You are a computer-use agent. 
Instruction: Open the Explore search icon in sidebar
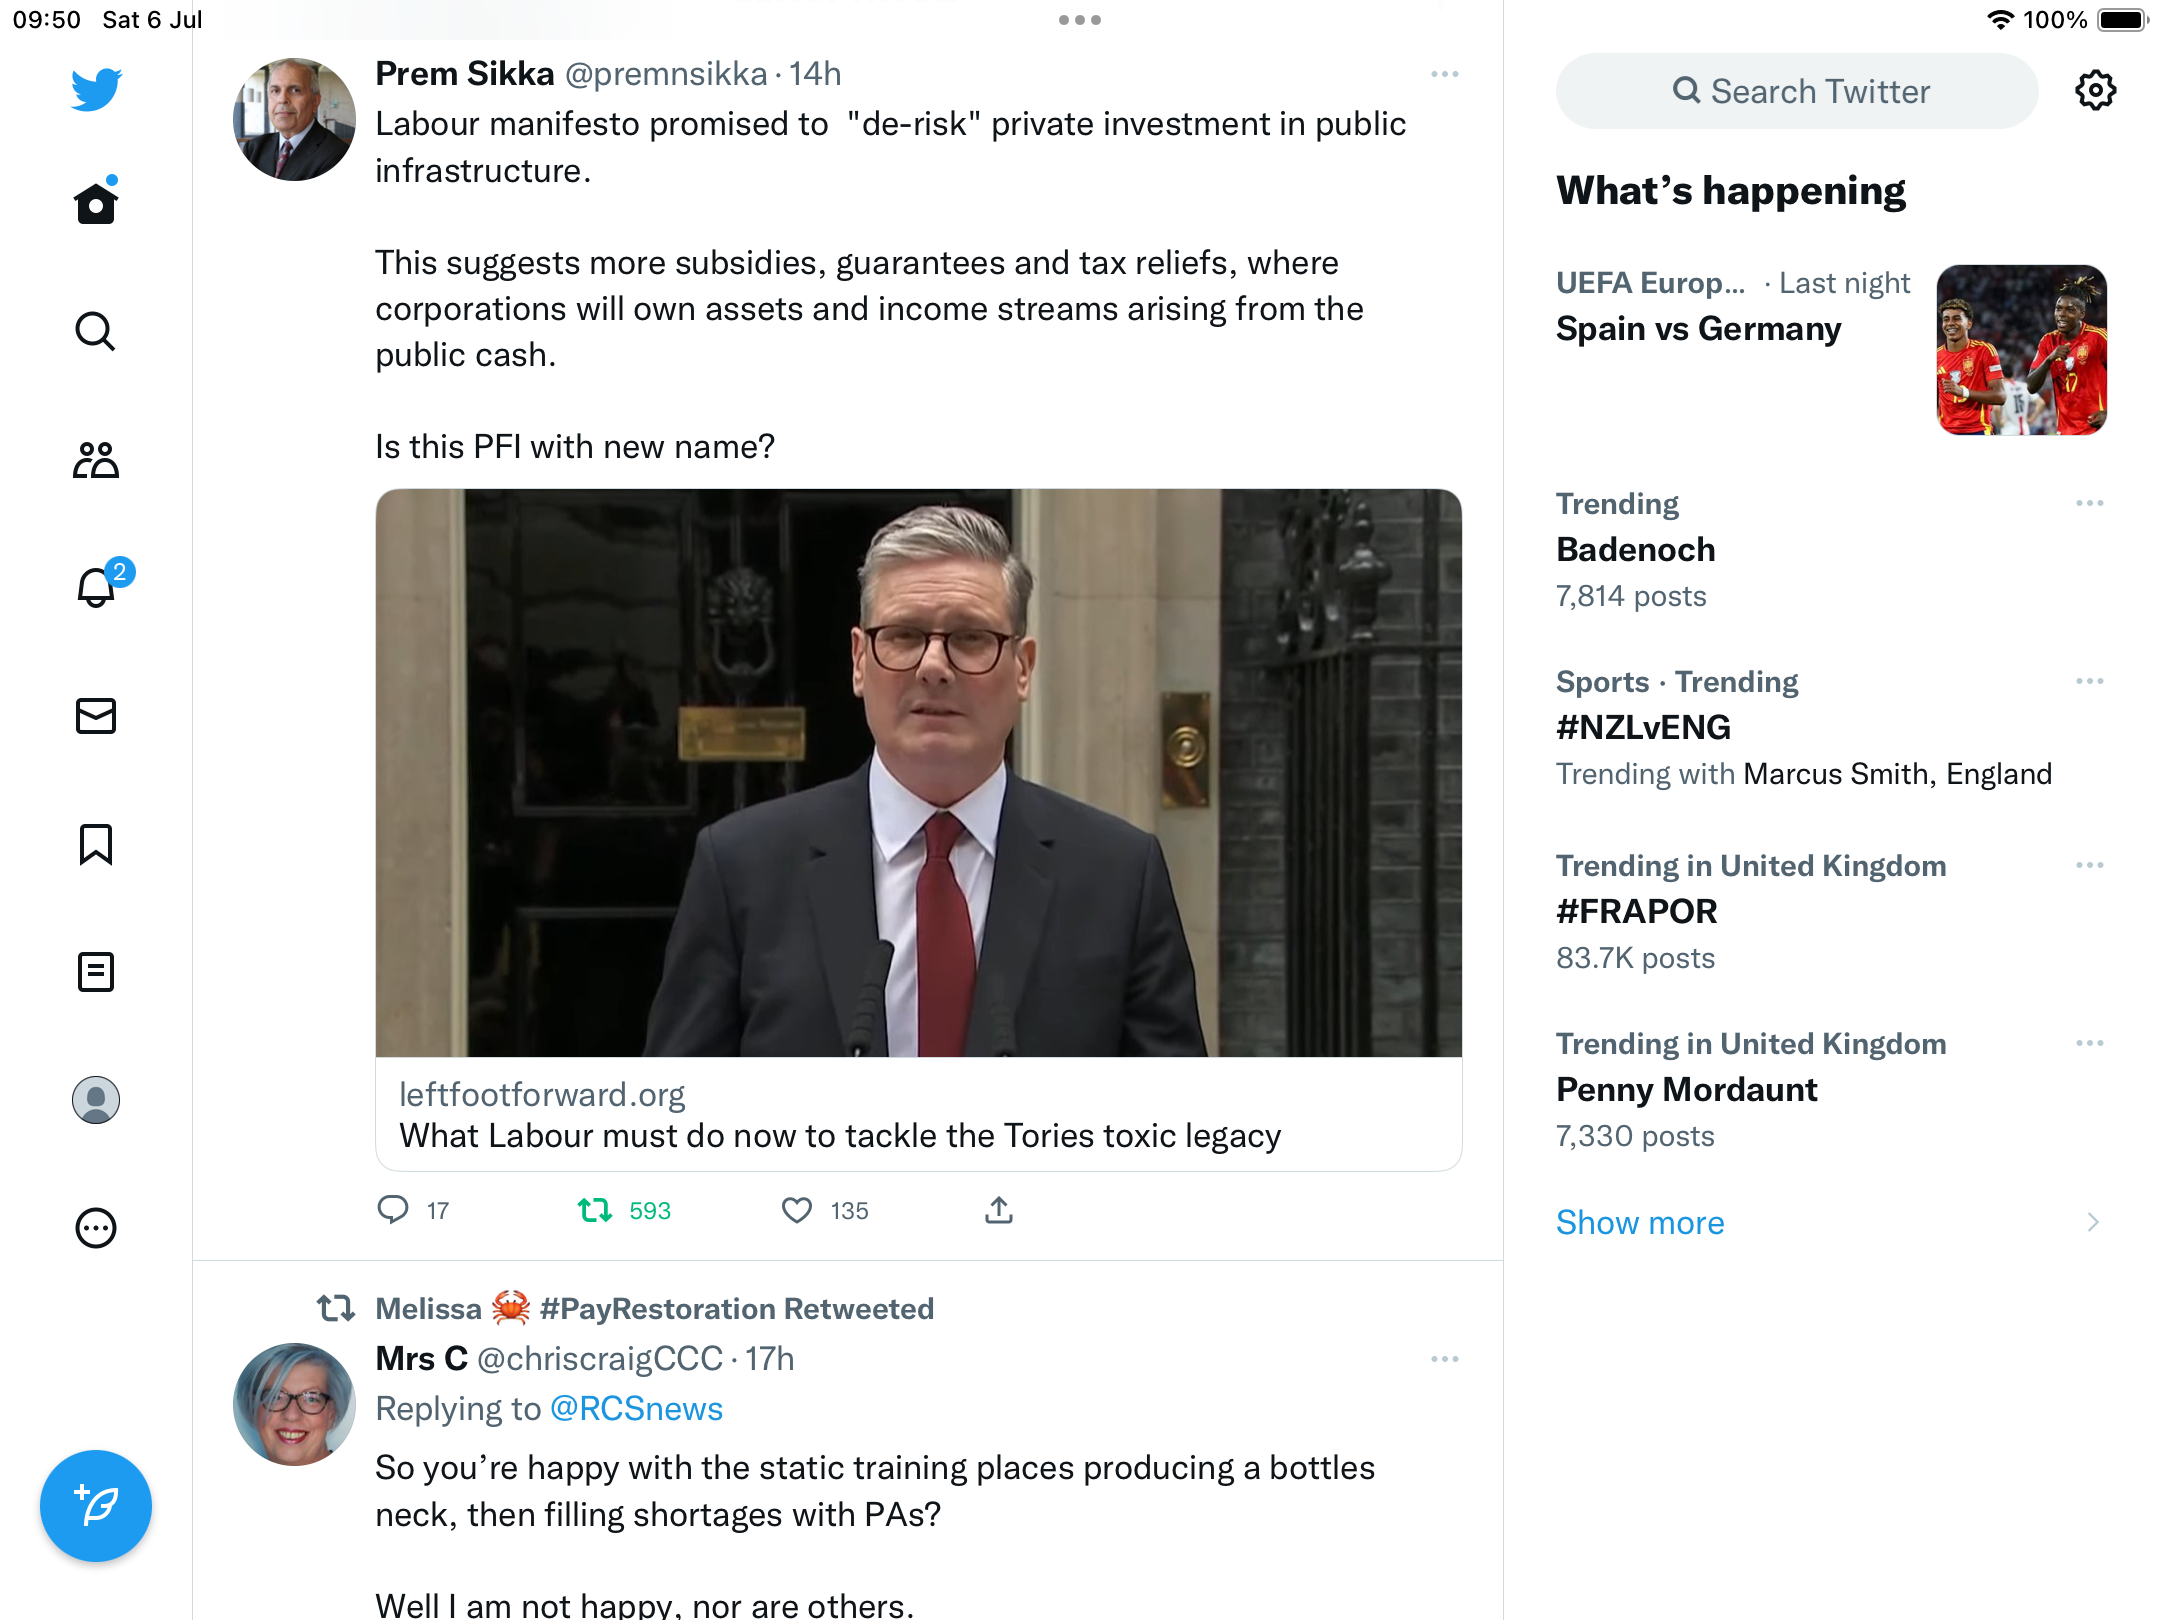point(96,332)
